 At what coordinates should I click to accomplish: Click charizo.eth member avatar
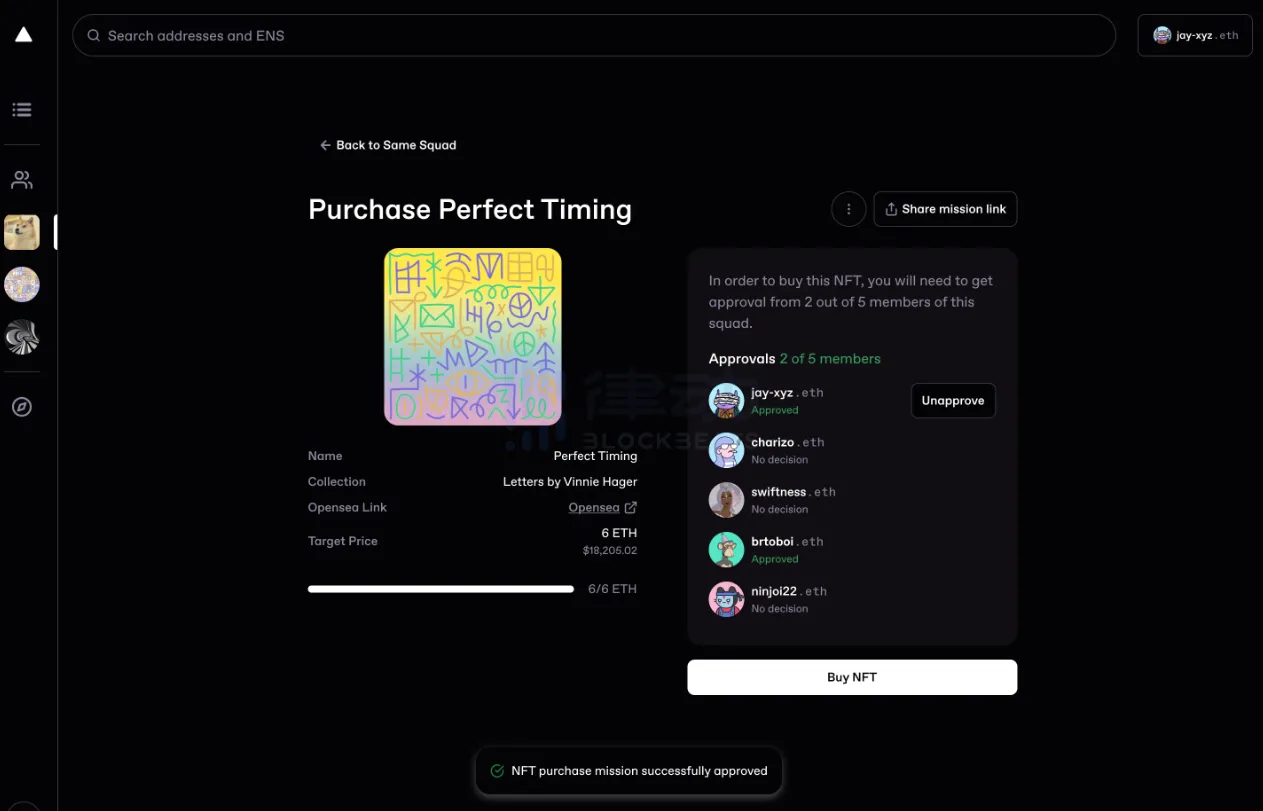point(726,450)
